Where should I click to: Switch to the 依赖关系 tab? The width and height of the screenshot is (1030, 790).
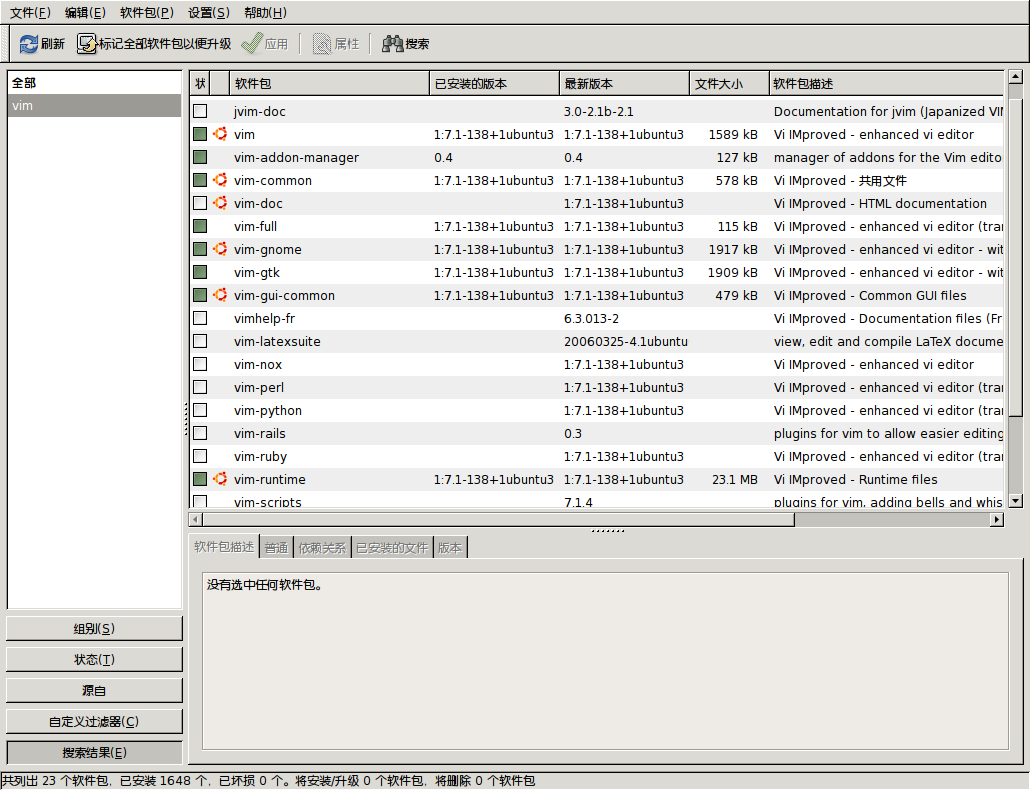pyautogui.click(x=322, y=548)
